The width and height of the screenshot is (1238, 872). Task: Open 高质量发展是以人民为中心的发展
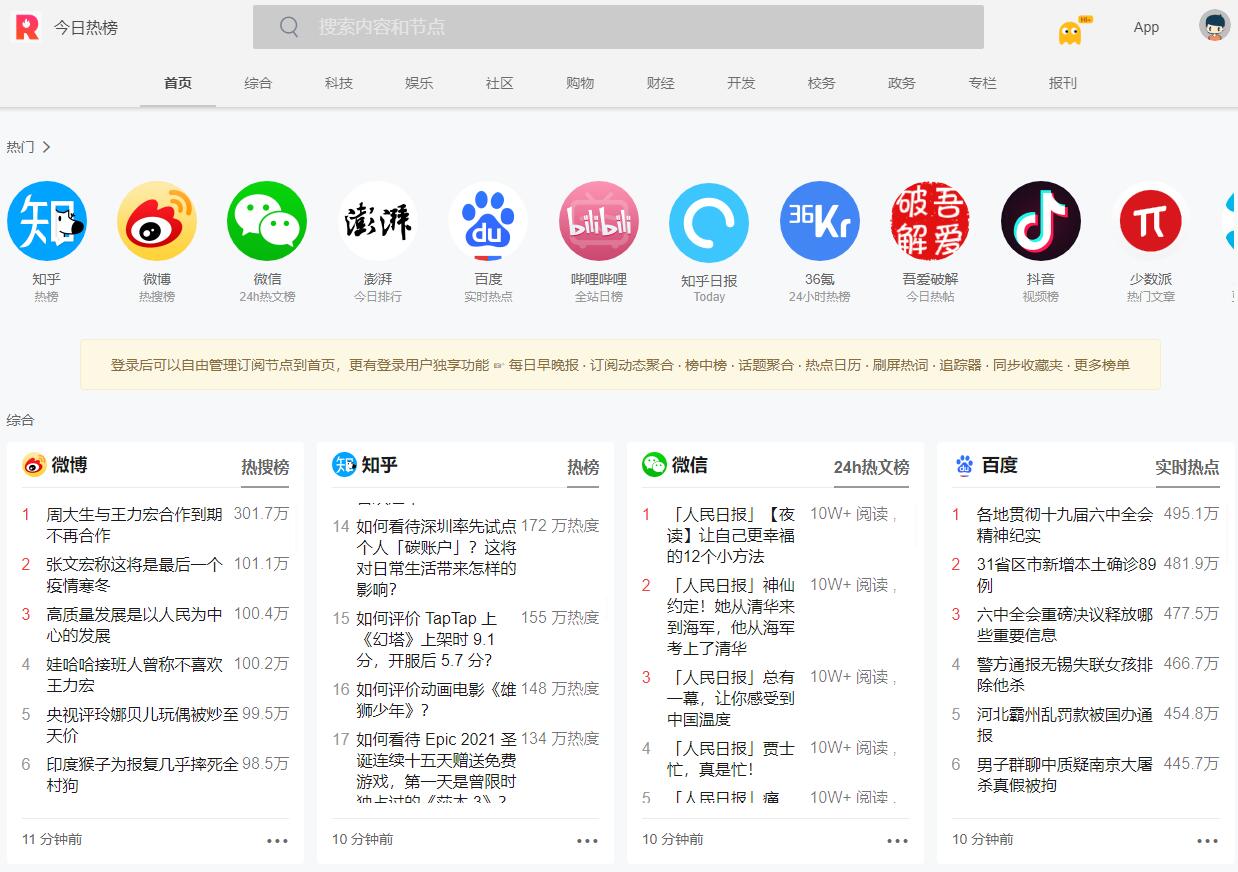(x=135, y=625)
